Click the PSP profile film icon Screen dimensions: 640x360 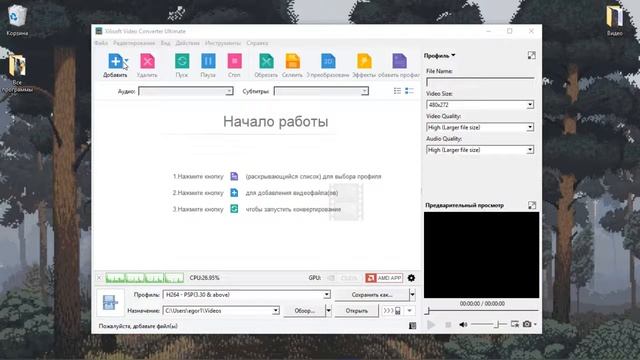pos(110,302)
